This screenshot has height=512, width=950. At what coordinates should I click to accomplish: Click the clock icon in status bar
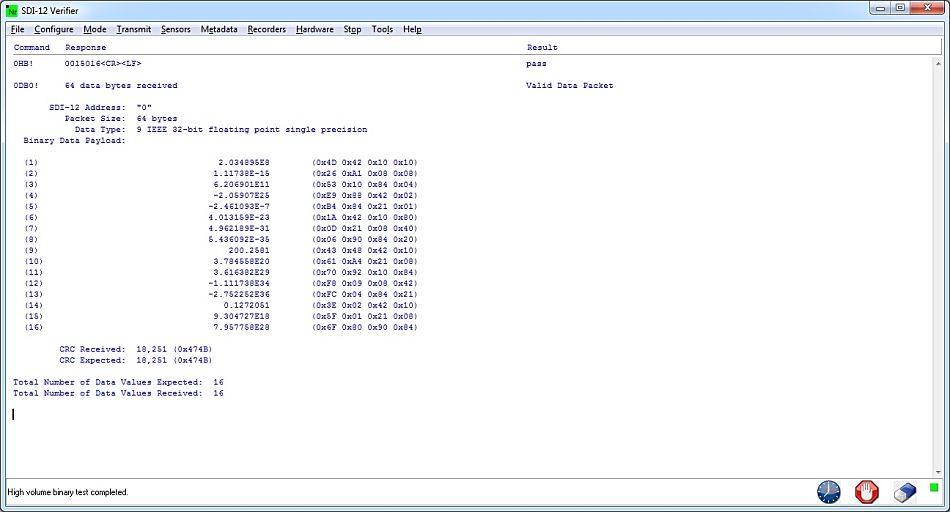click(x=828, y=491)
